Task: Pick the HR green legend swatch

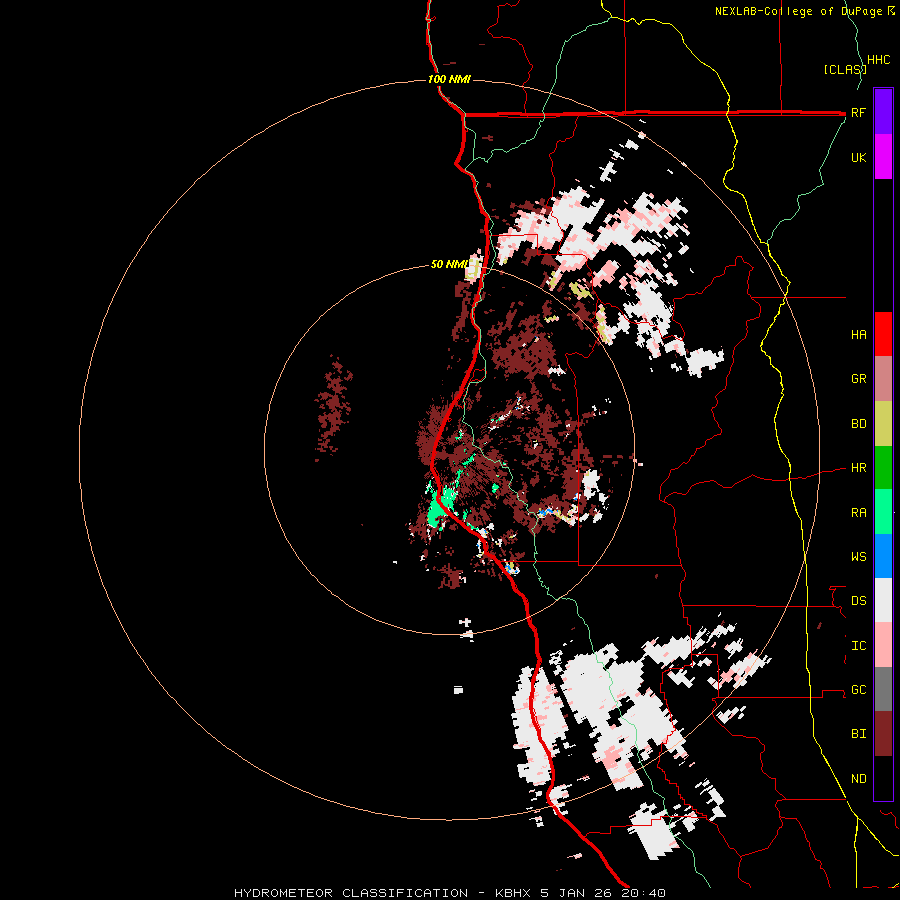Action: [883, 468]
